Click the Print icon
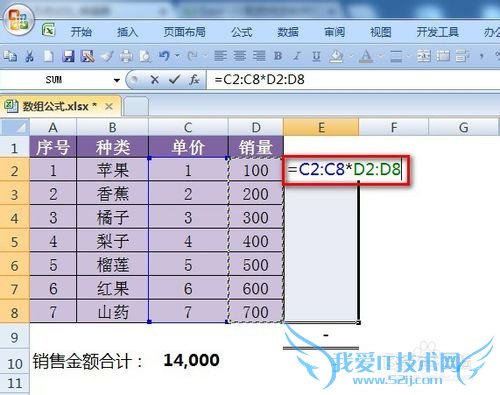 coord(126,56)
